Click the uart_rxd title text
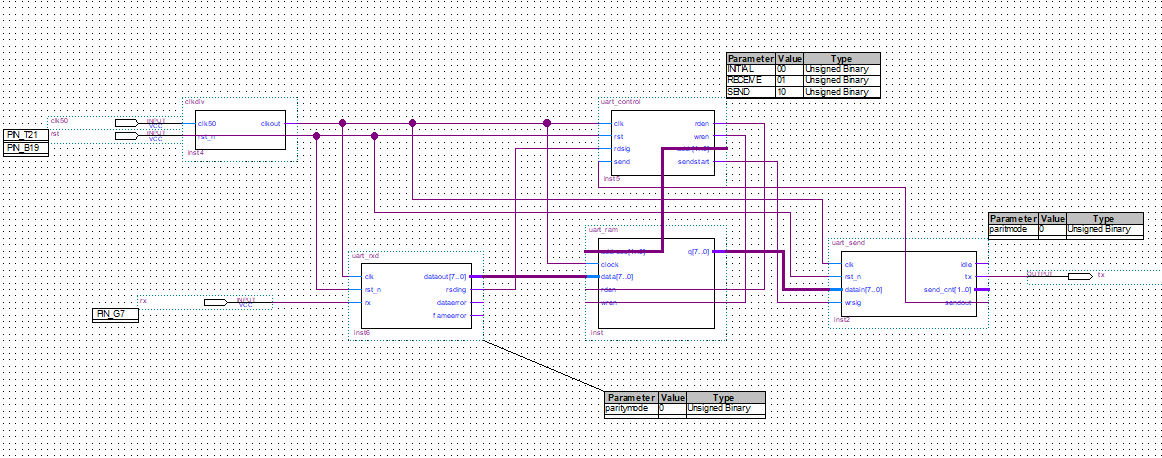Image resolution: width=1162 pixels, height=458 pixels. tap(365, 255)
